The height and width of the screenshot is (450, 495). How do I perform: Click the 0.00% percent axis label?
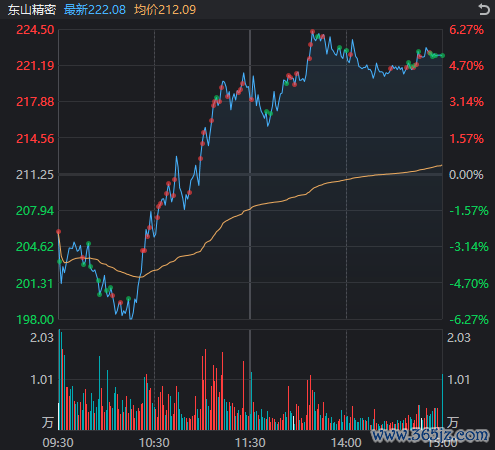click(x=466, y=174)
